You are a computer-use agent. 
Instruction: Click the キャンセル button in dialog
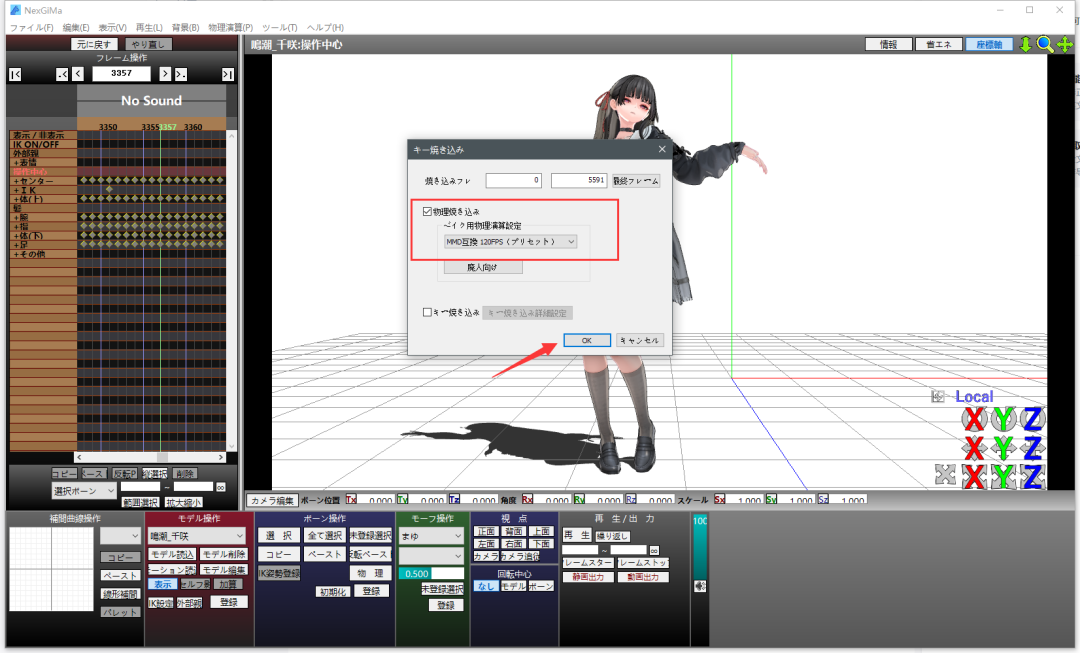[640, 340]
